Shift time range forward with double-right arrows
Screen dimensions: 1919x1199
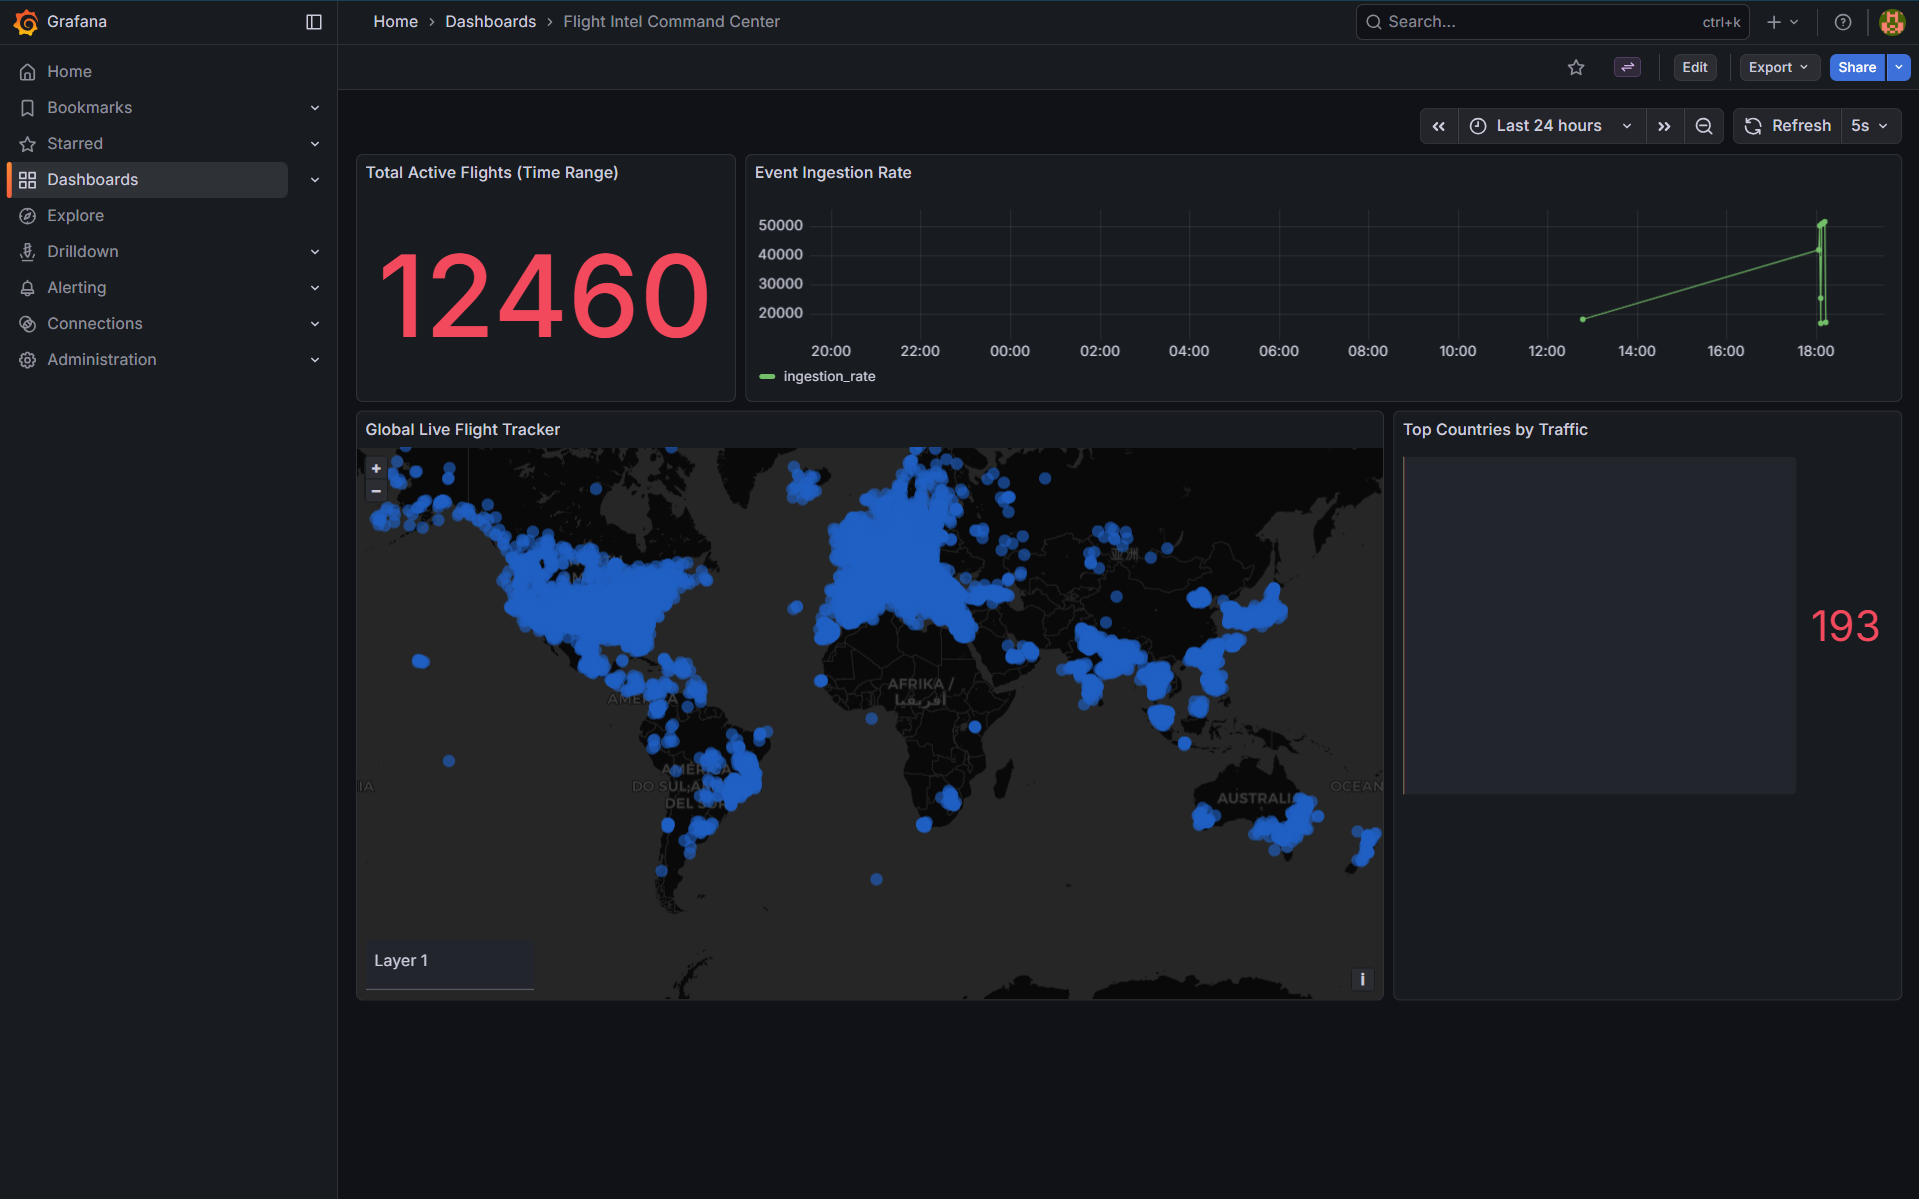click(1664, 126)
